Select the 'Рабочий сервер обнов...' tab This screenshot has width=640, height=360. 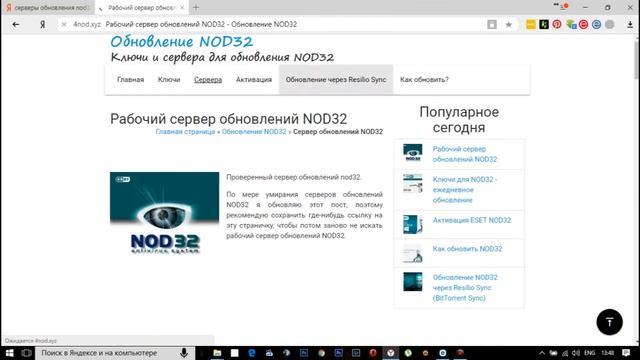click(x=142, y=8)
